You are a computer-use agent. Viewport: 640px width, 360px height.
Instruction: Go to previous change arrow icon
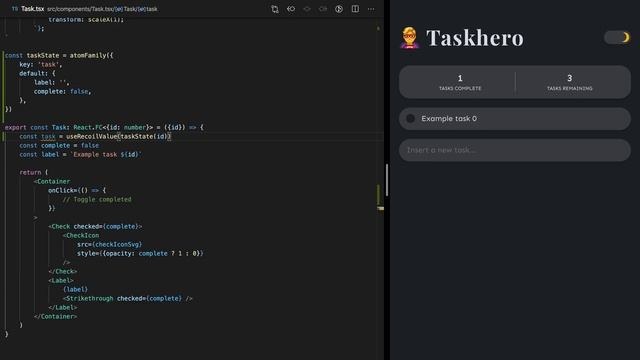click(x=291, y=9)
